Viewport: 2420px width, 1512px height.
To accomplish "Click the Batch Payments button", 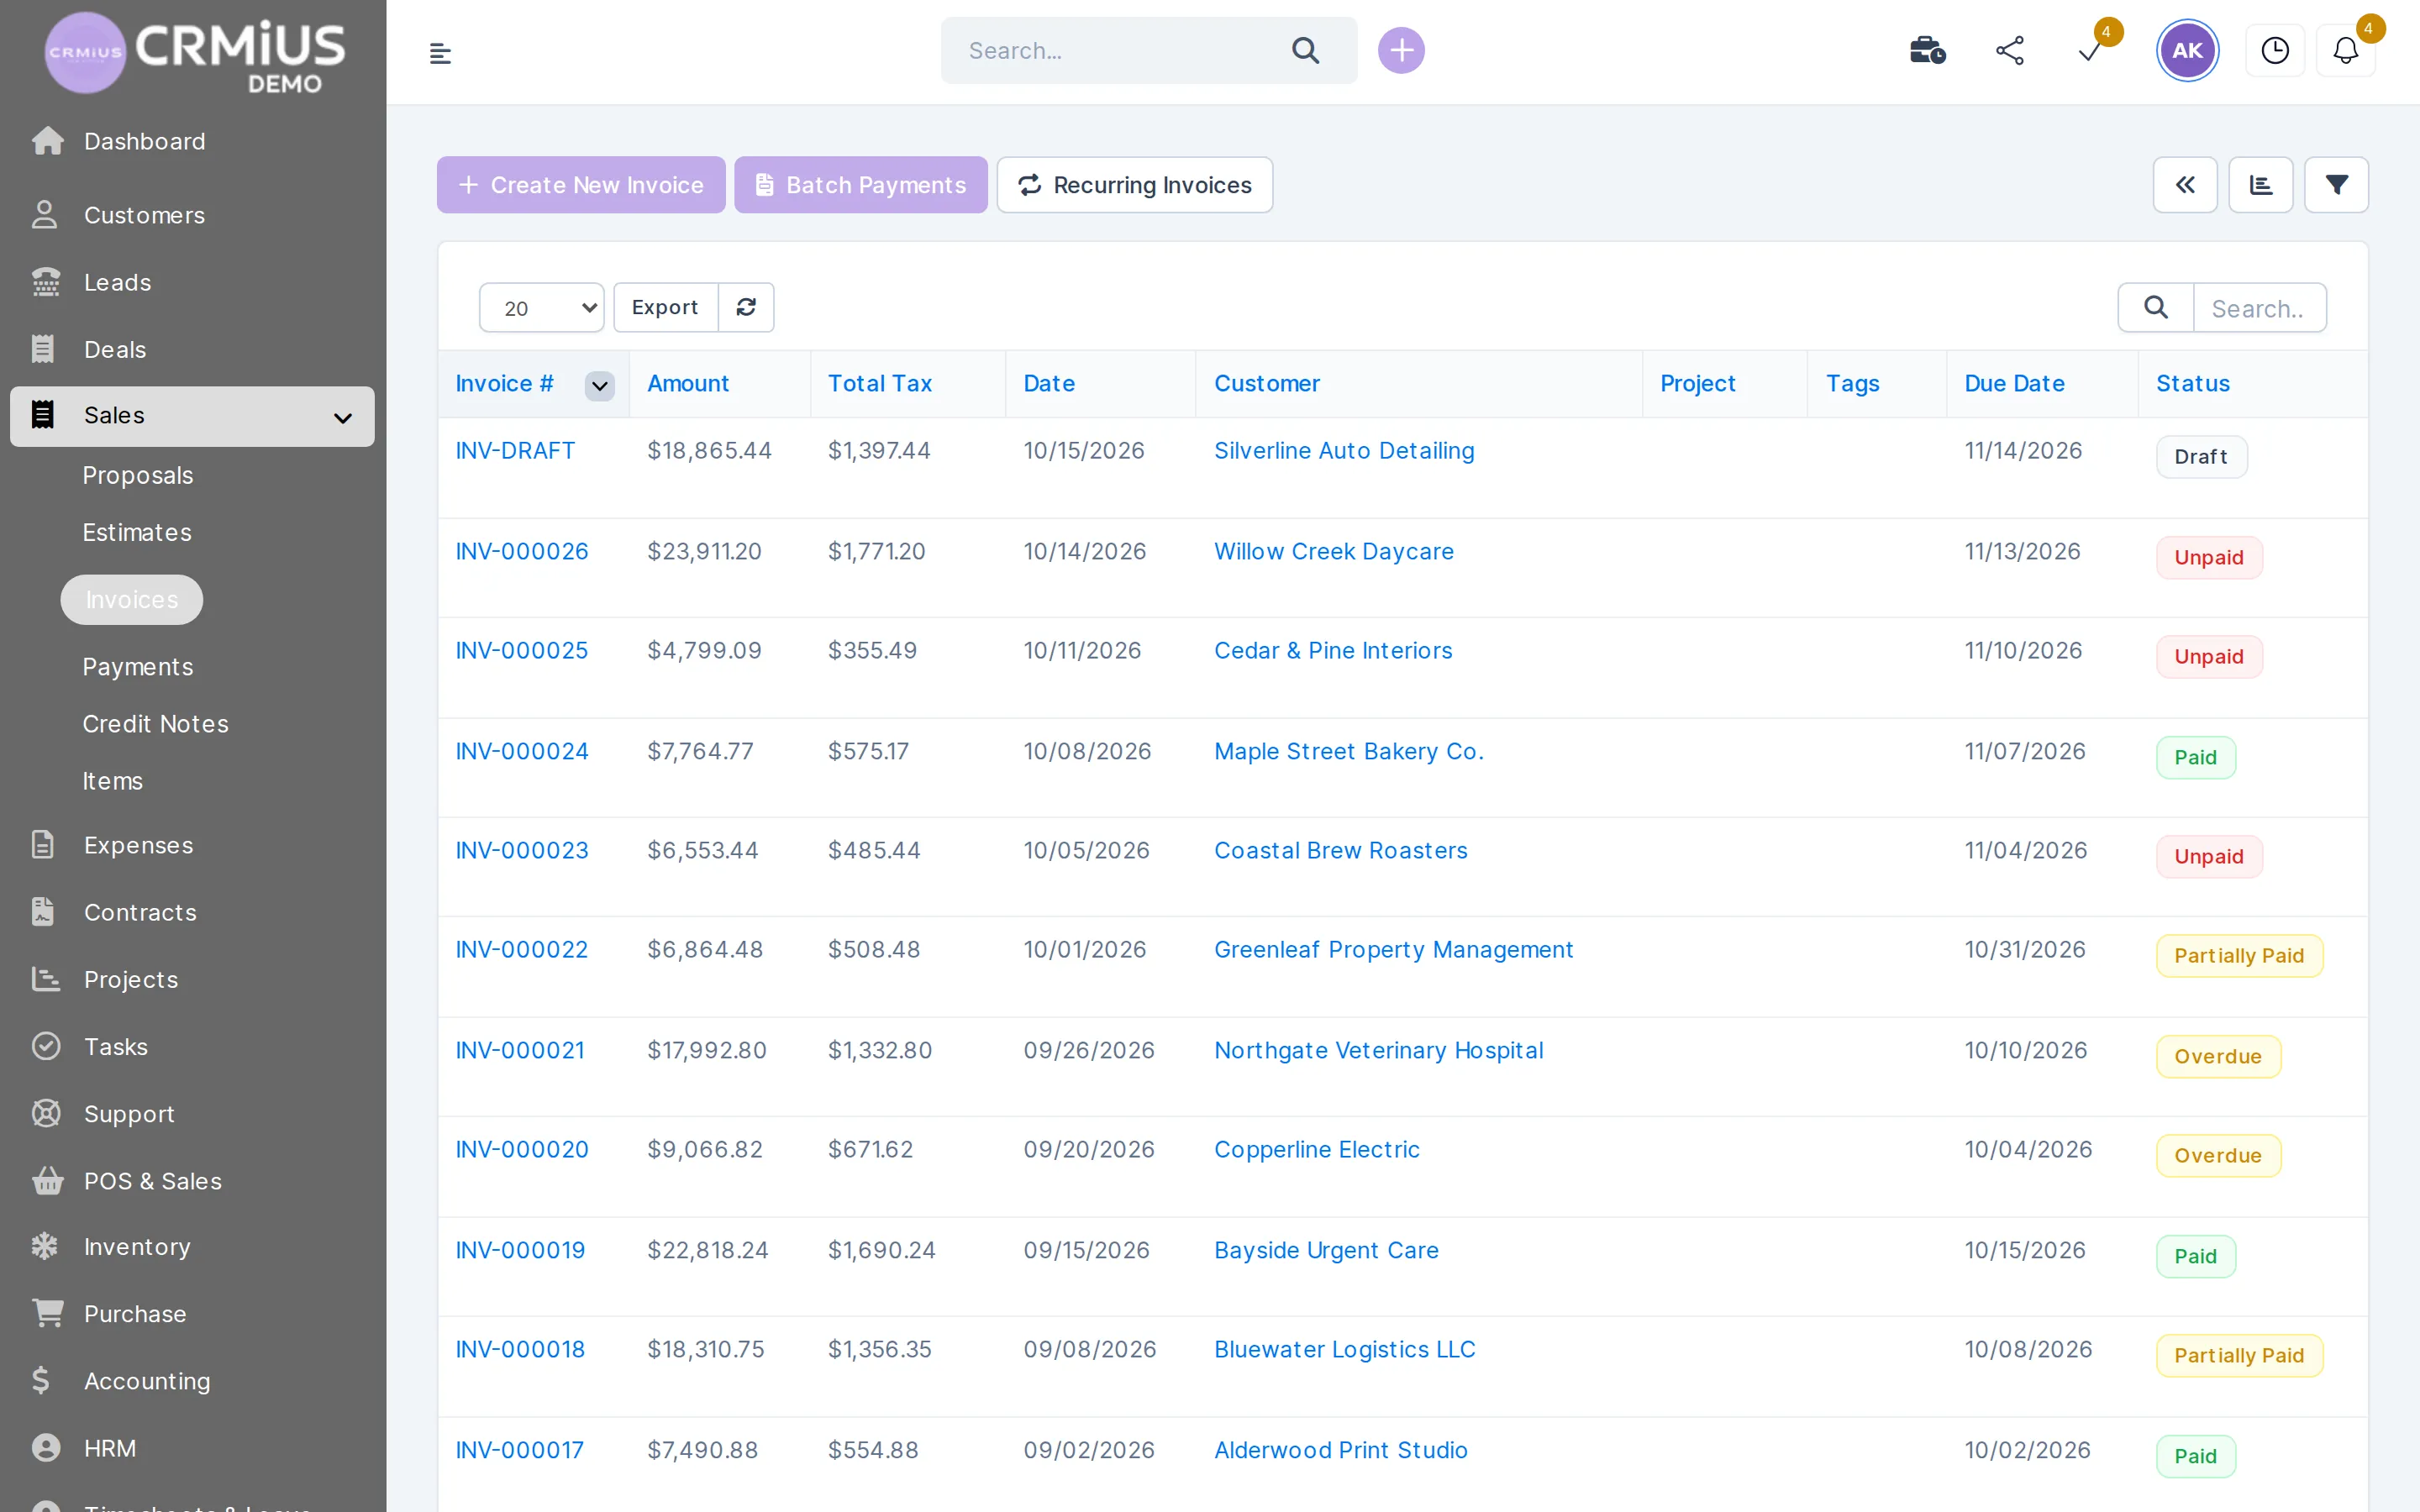I will (x=860, y=185).
